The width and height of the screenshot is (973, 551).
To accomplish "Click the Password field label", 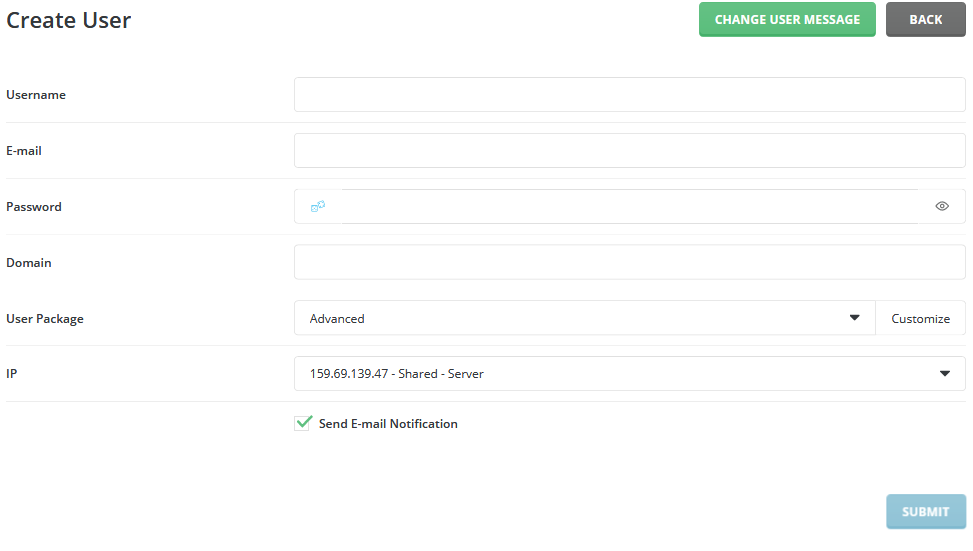I will pyautogui.click(x=34, y=207).
